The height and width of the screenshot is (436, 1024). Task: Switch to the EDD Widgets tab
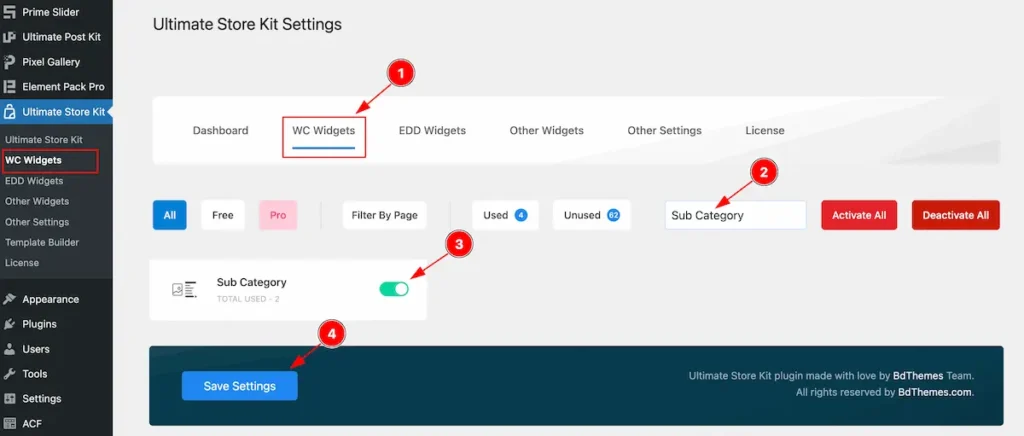coord(432,131)
